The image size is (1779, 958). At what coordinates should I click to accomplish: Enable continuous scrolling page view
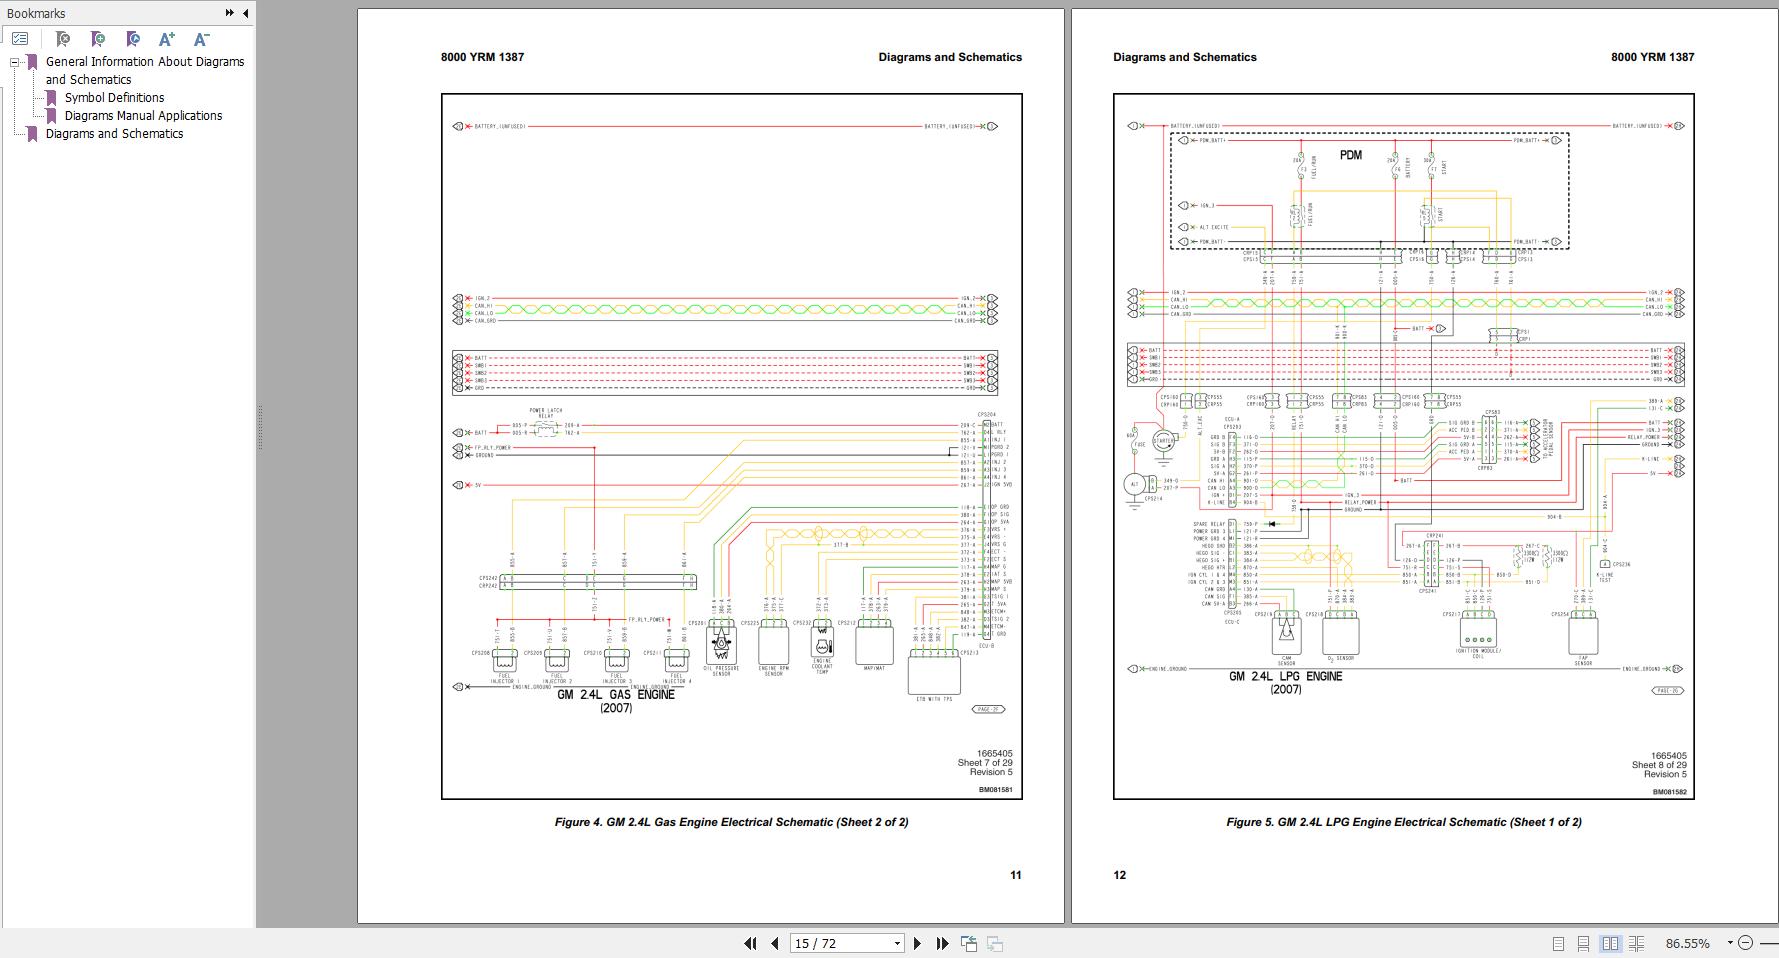click(x=1583, y=943)
